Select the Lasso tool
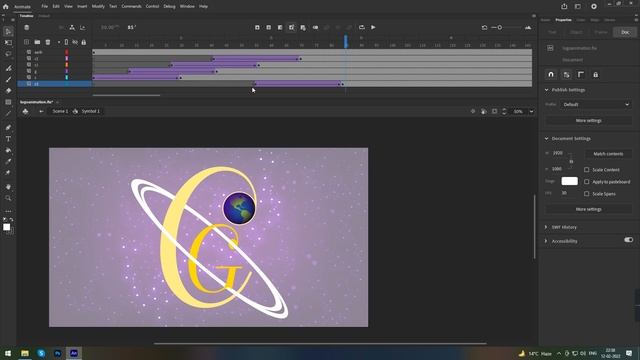The height and width of the screenshot is (360, 640). [8, 53]
